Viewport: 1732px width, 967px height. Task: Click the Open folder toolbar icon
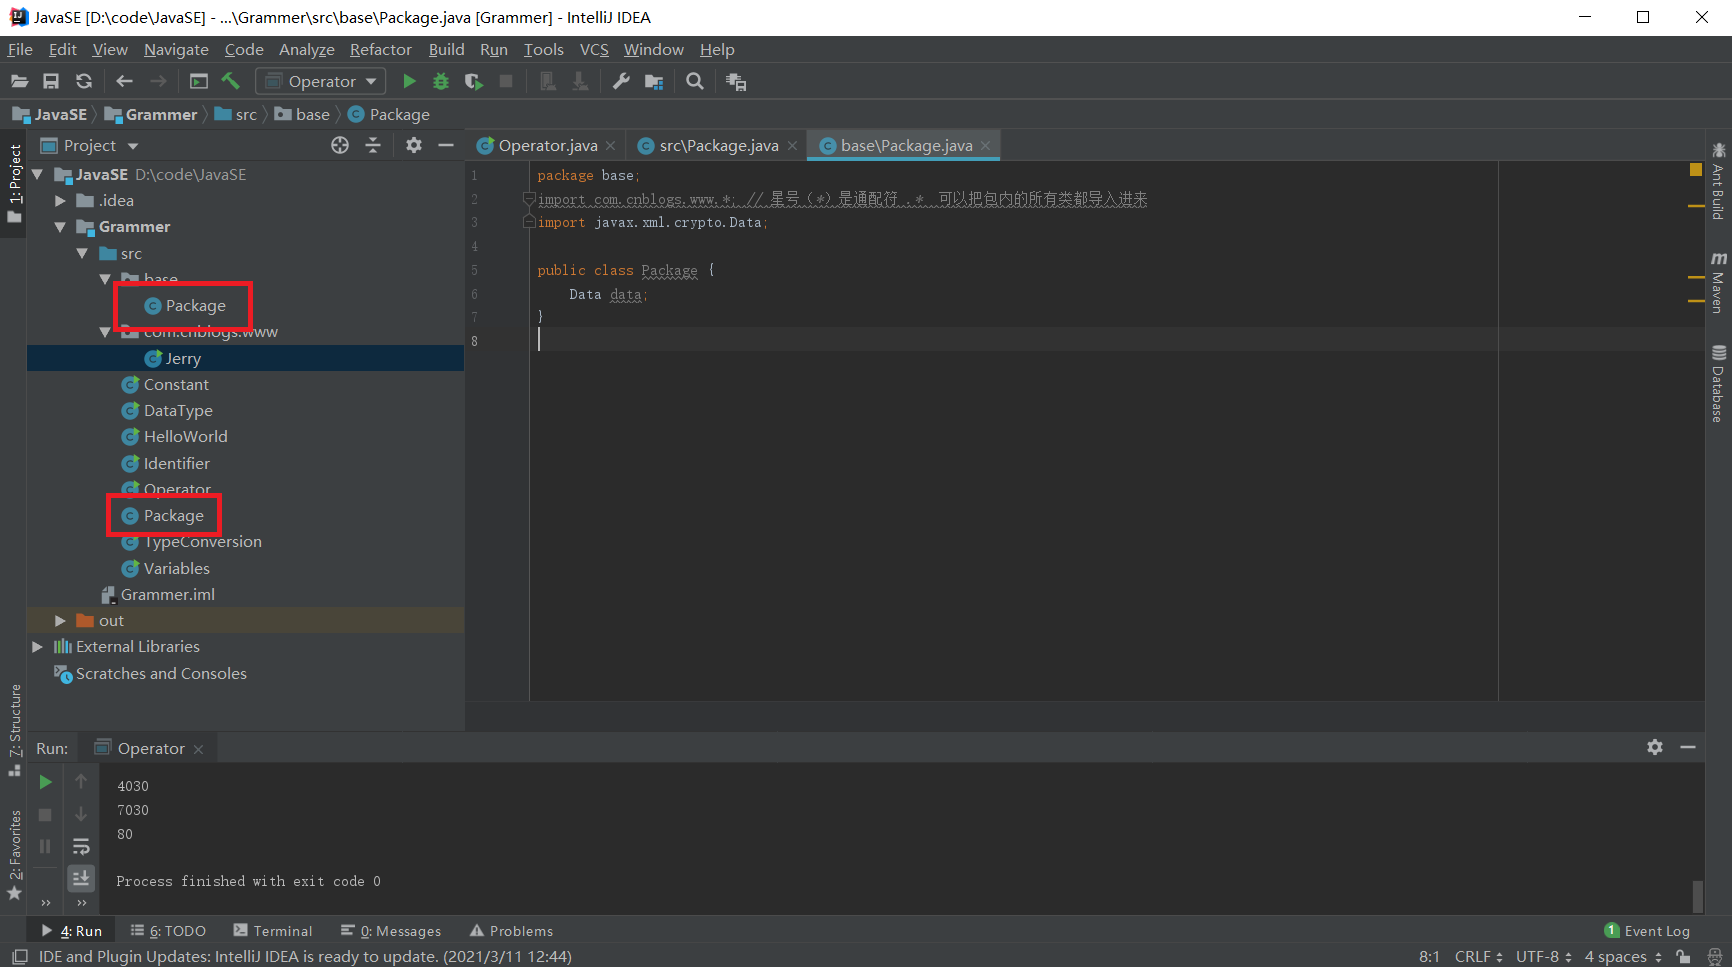point(19,82)
